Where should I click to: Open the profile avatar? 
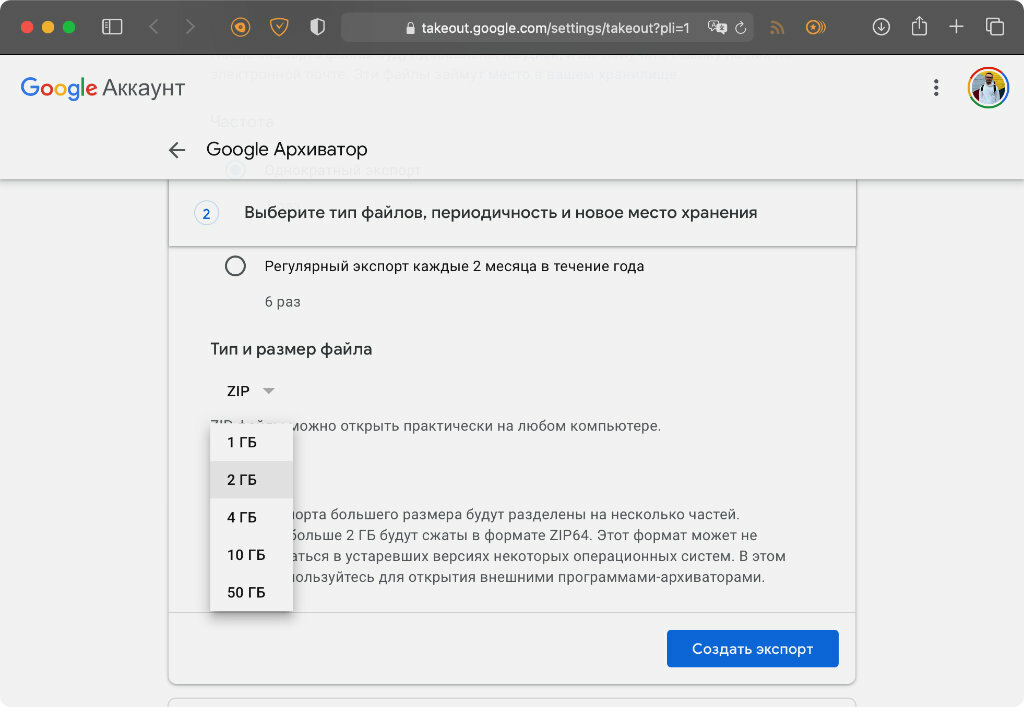tap(988, 87)
